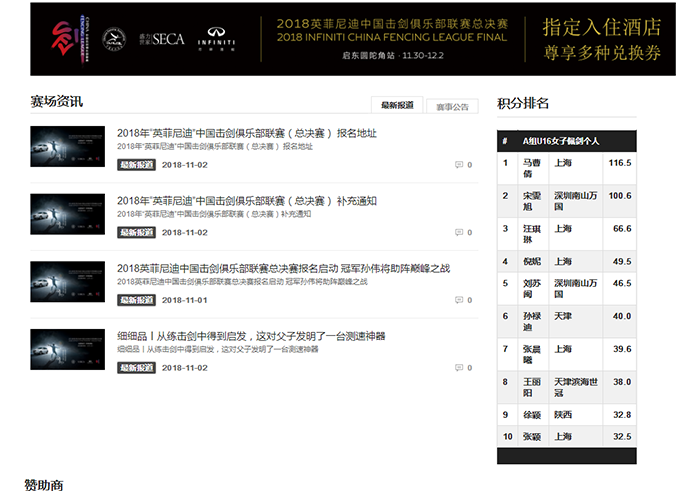Click the 赞助商 heading
The image size is (700, 491).
pos(44,485)
